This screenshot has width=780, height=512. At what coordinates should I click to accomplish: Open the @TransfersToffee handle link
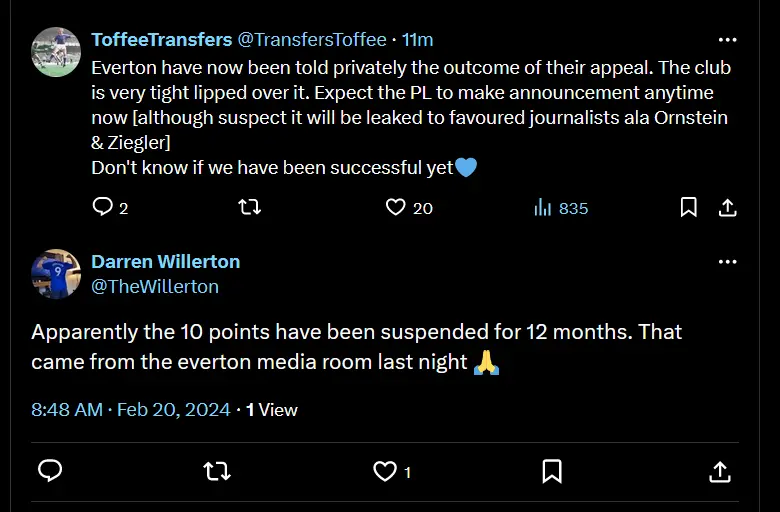(x=311, y=40)
